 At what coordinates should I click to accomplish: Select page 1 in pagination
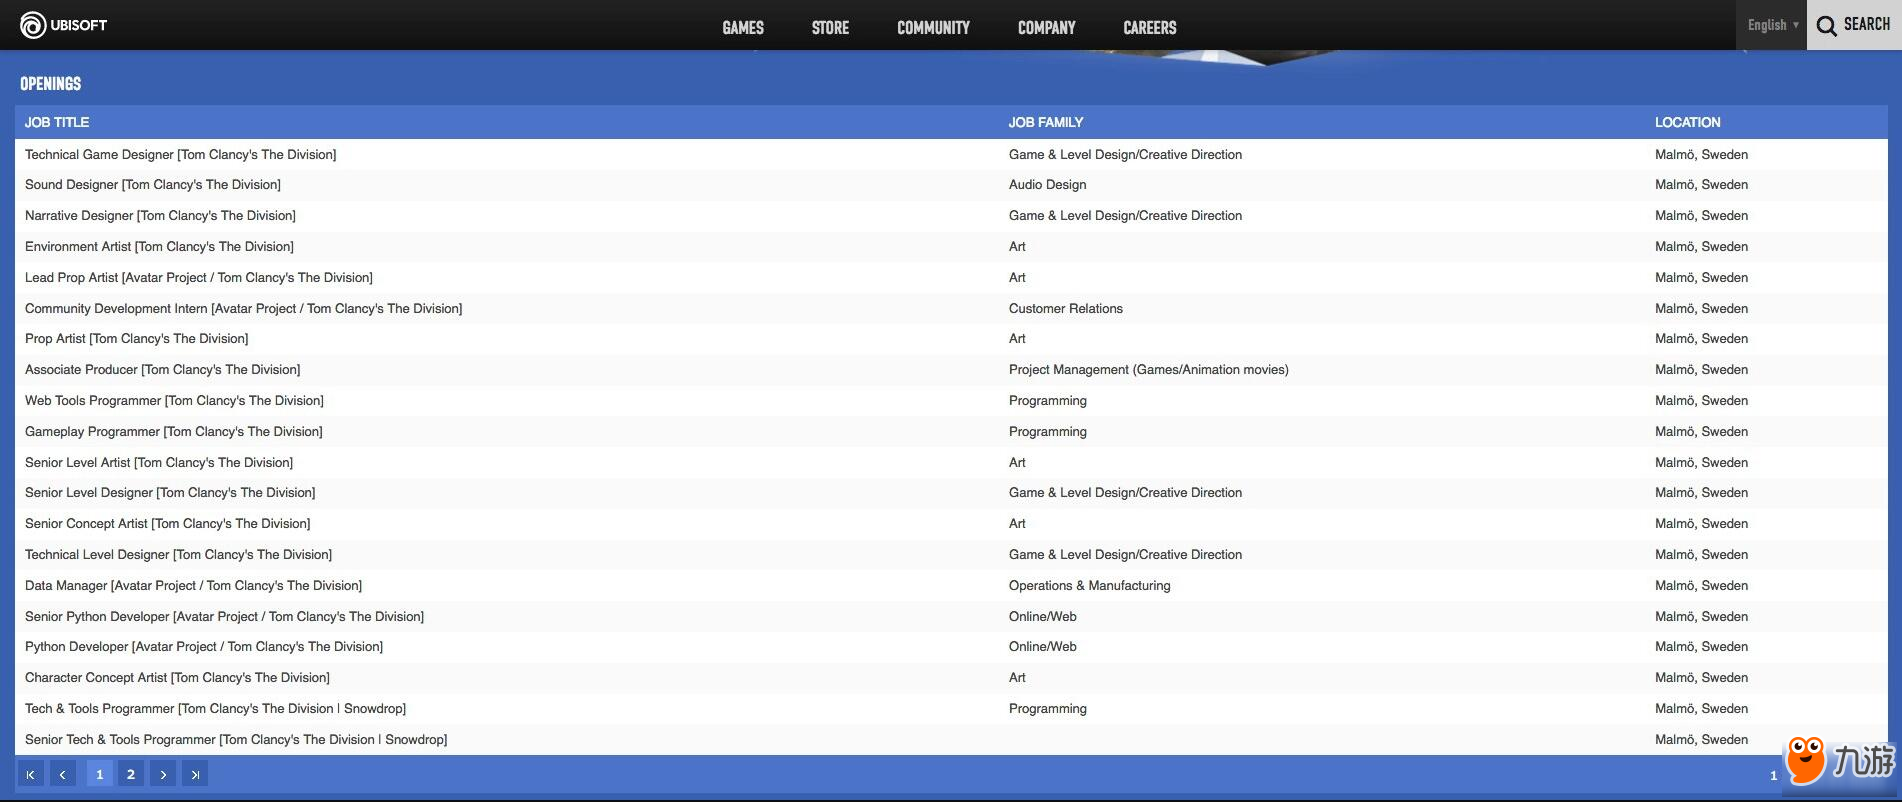(99, 774)
